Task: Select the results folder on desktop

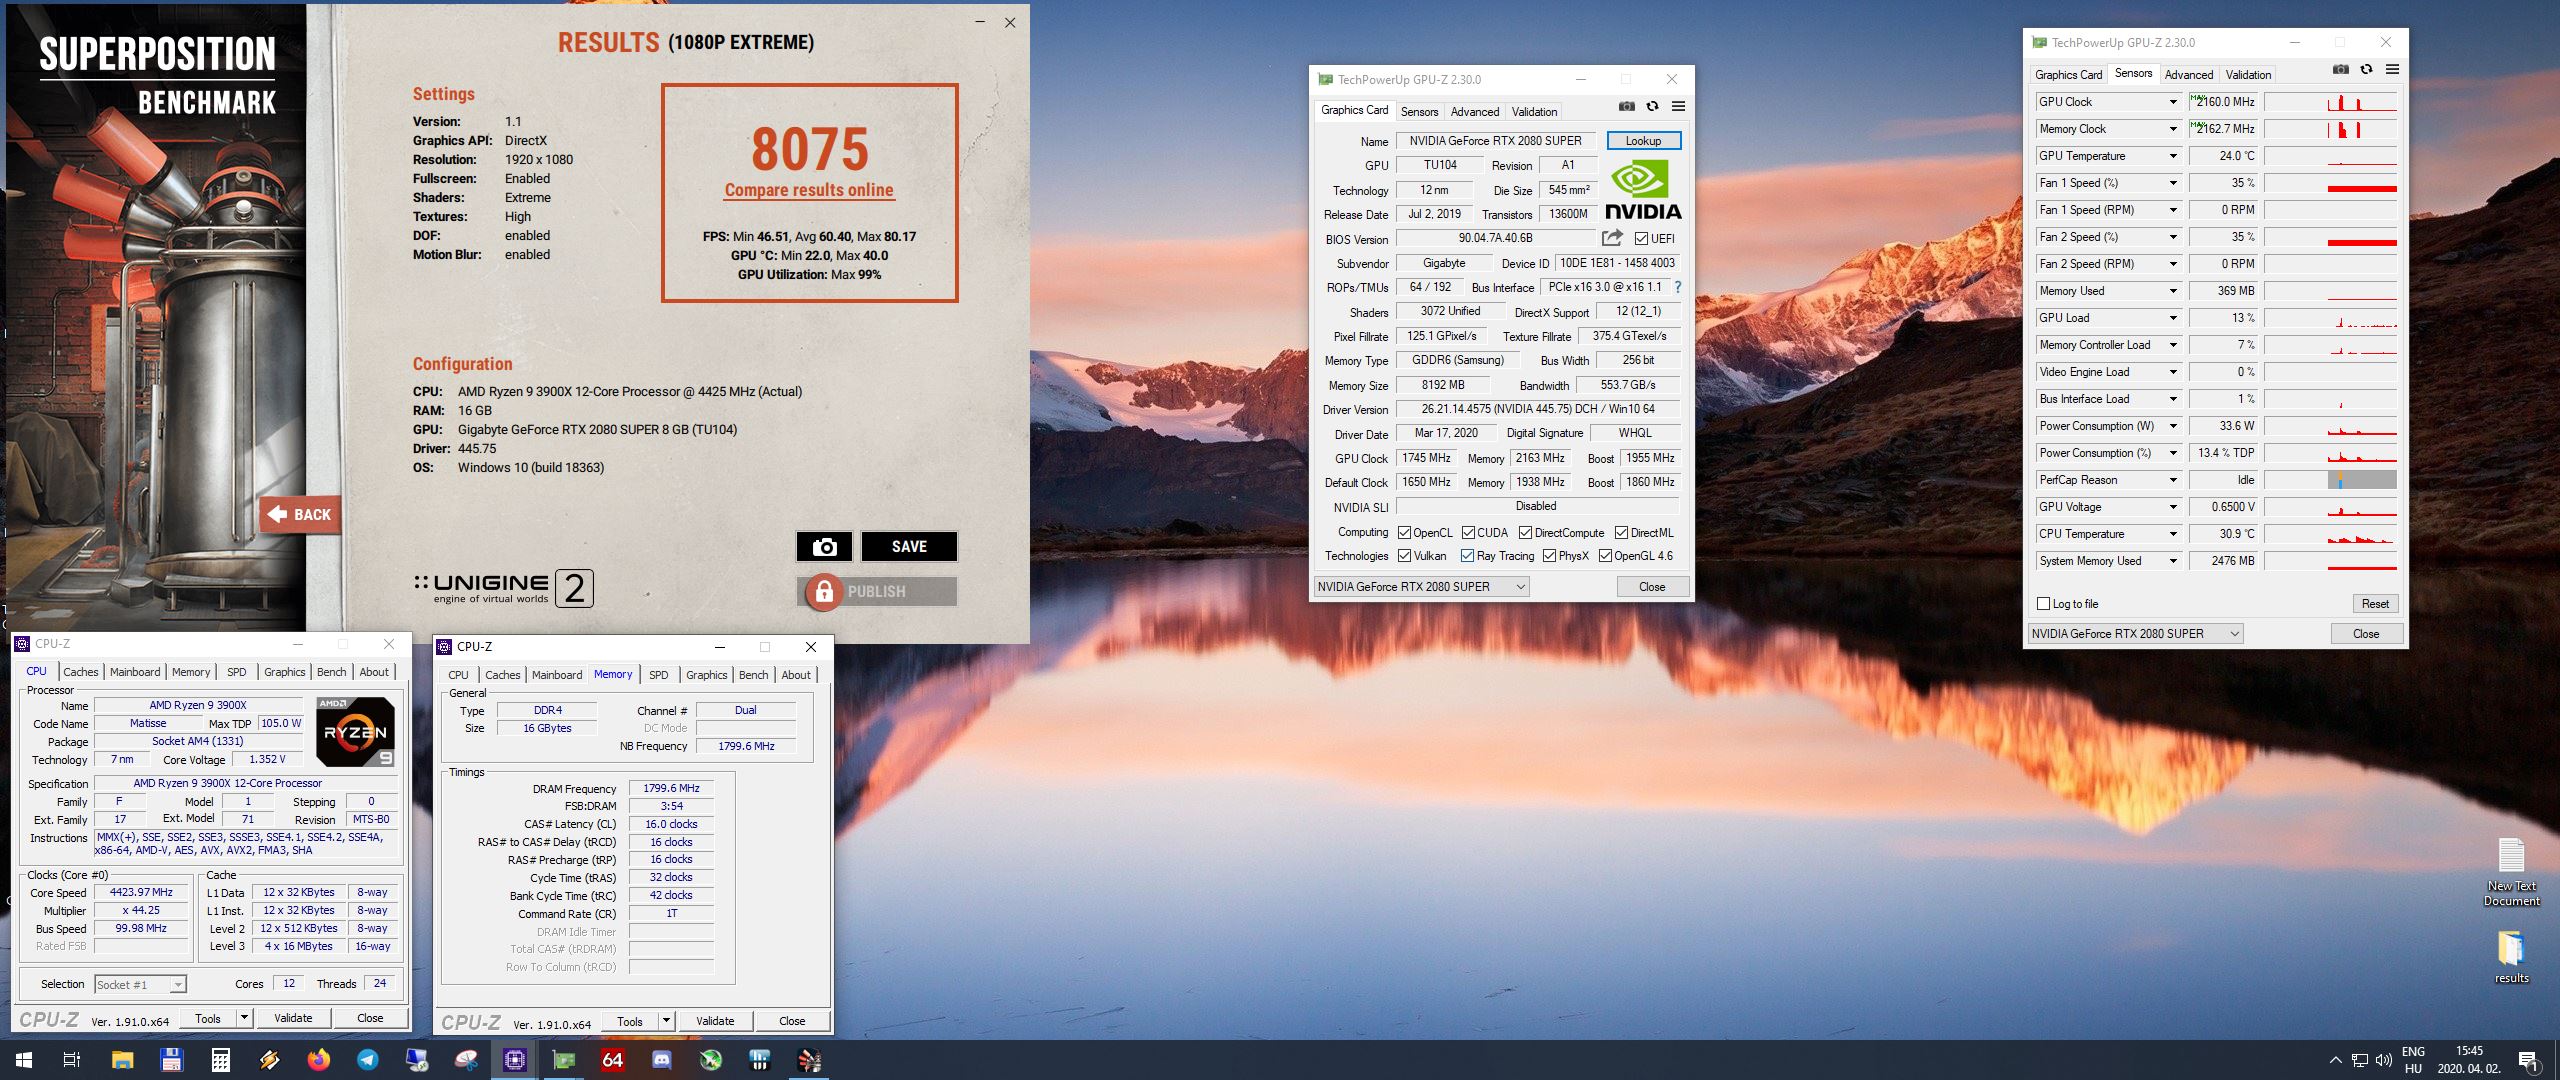Action: pos(2511,958)
